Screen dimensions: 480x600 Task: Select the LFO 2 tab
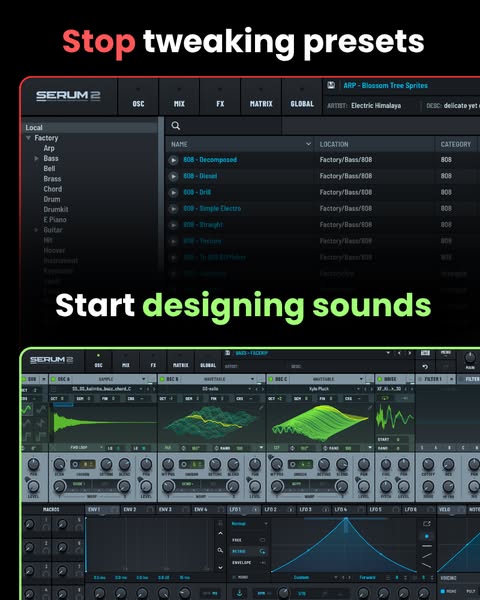[x=279, y=510]
